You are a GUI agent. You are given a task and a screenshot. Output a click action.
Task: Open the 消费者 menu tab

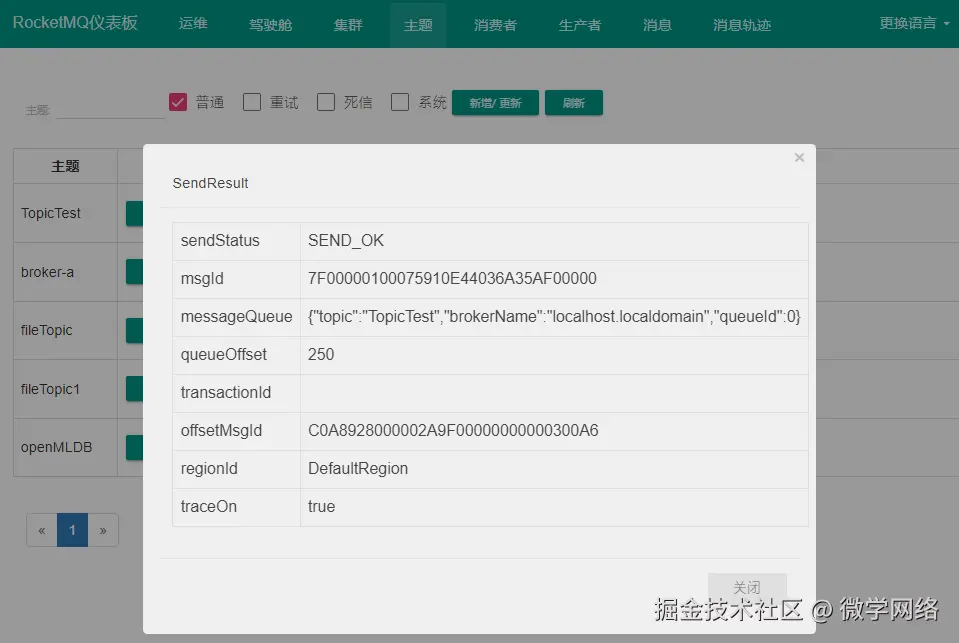point(495,24)
